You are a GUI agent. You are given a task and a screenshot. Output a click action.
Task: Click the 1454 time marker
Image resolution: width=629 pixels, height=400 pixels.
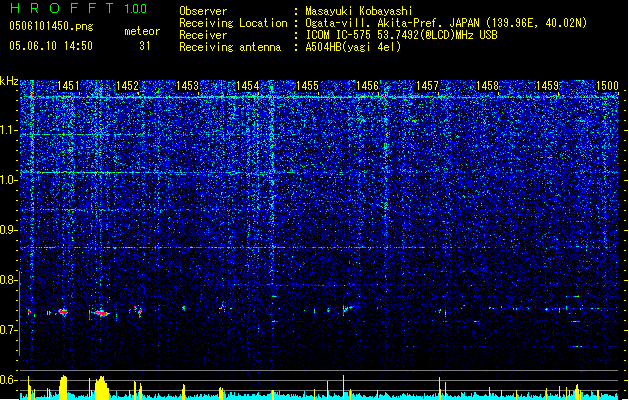point(248,86)
